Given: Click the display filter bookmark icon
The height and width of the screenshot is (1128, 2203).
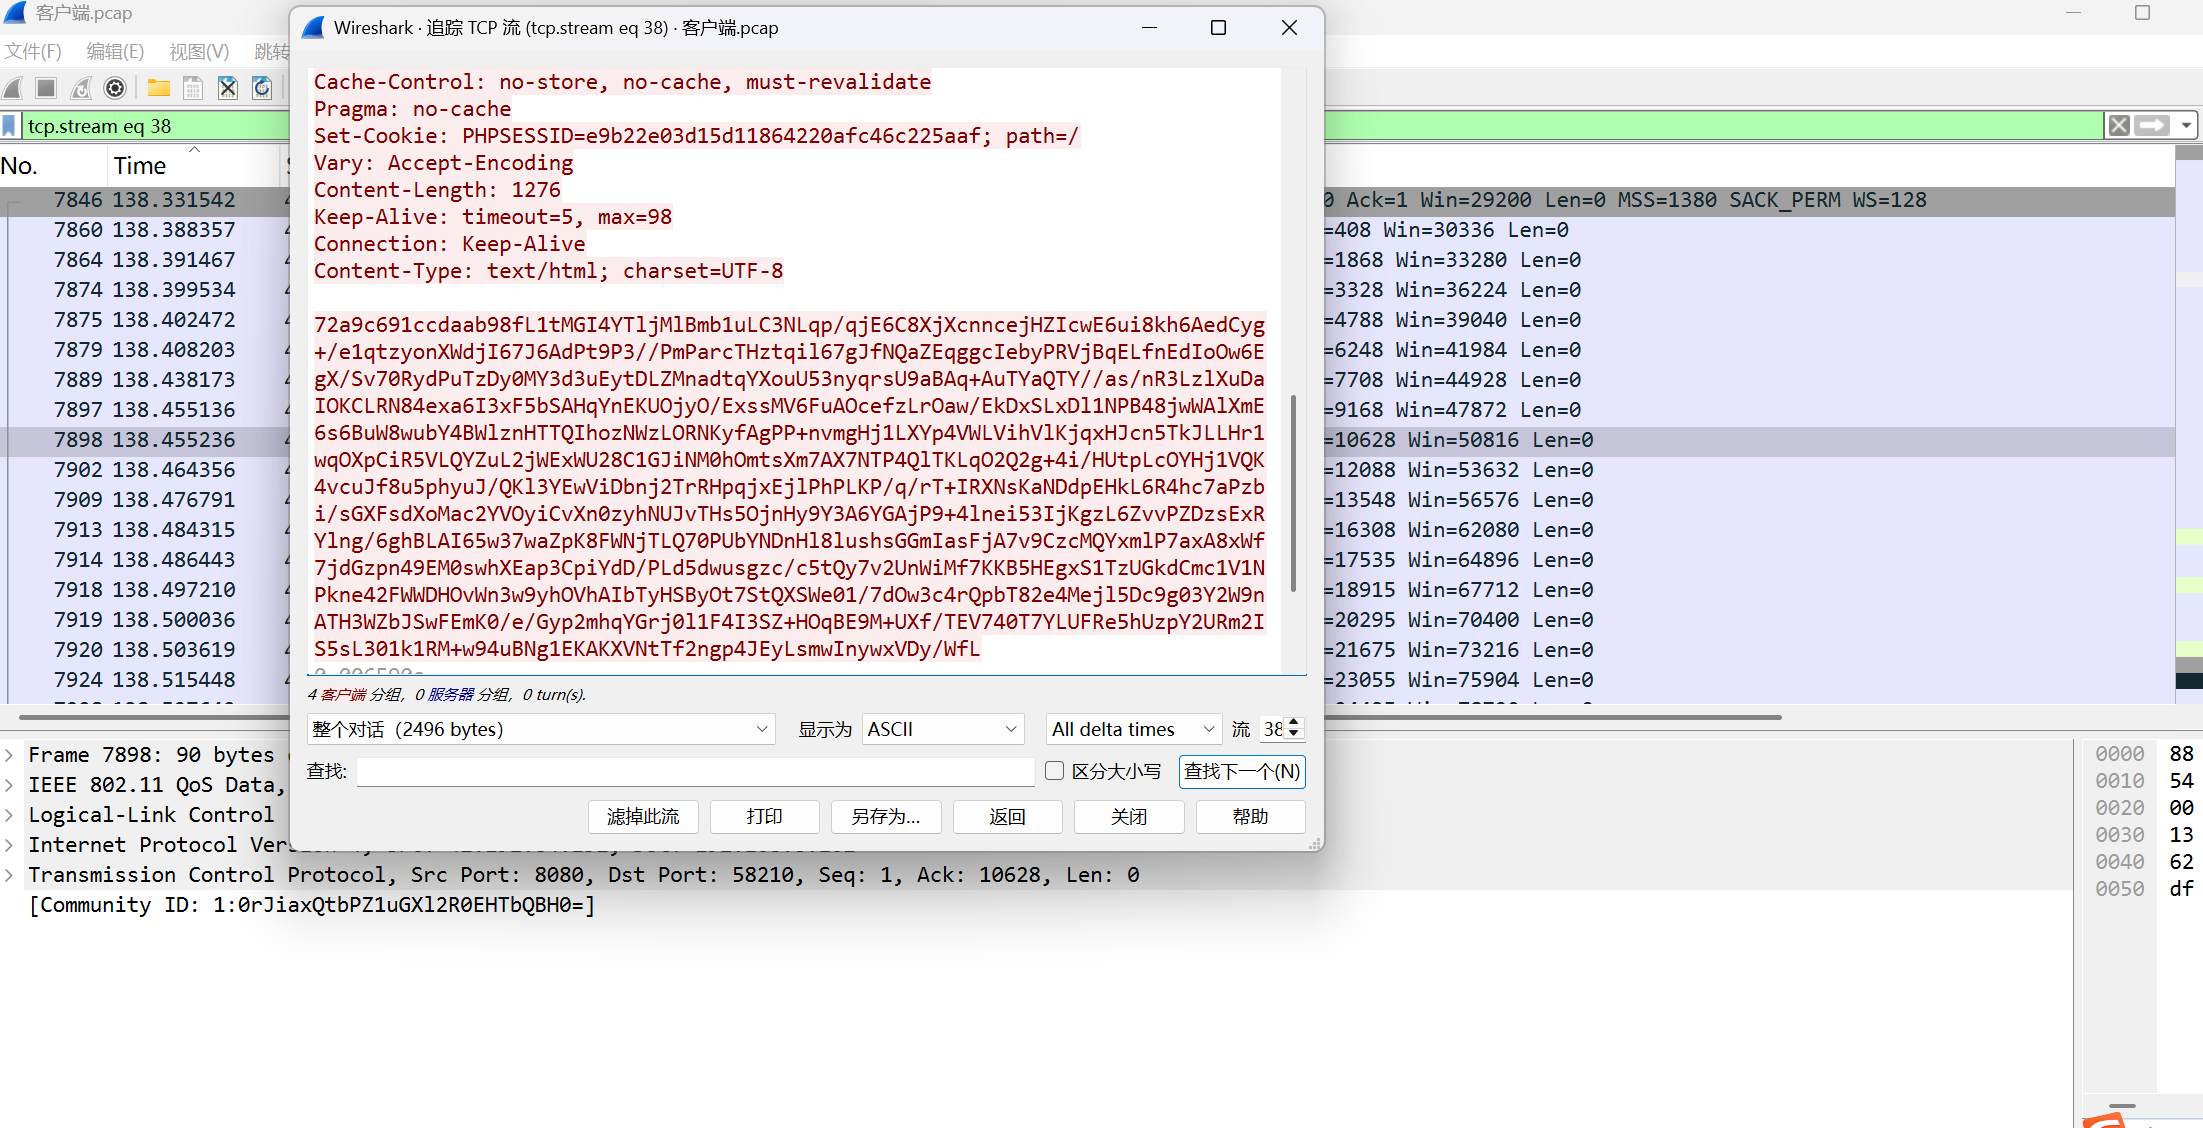Looking at the screenshot, I should point(10,126).
